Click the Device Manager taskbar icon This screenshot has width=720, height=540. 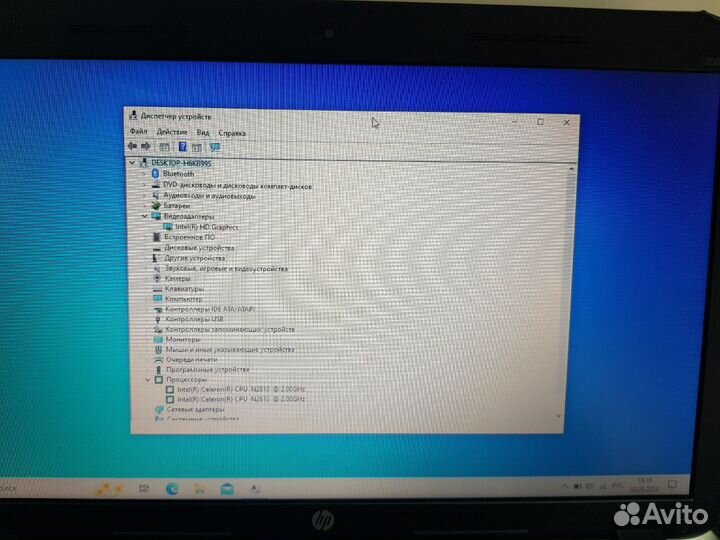[254, 489]
